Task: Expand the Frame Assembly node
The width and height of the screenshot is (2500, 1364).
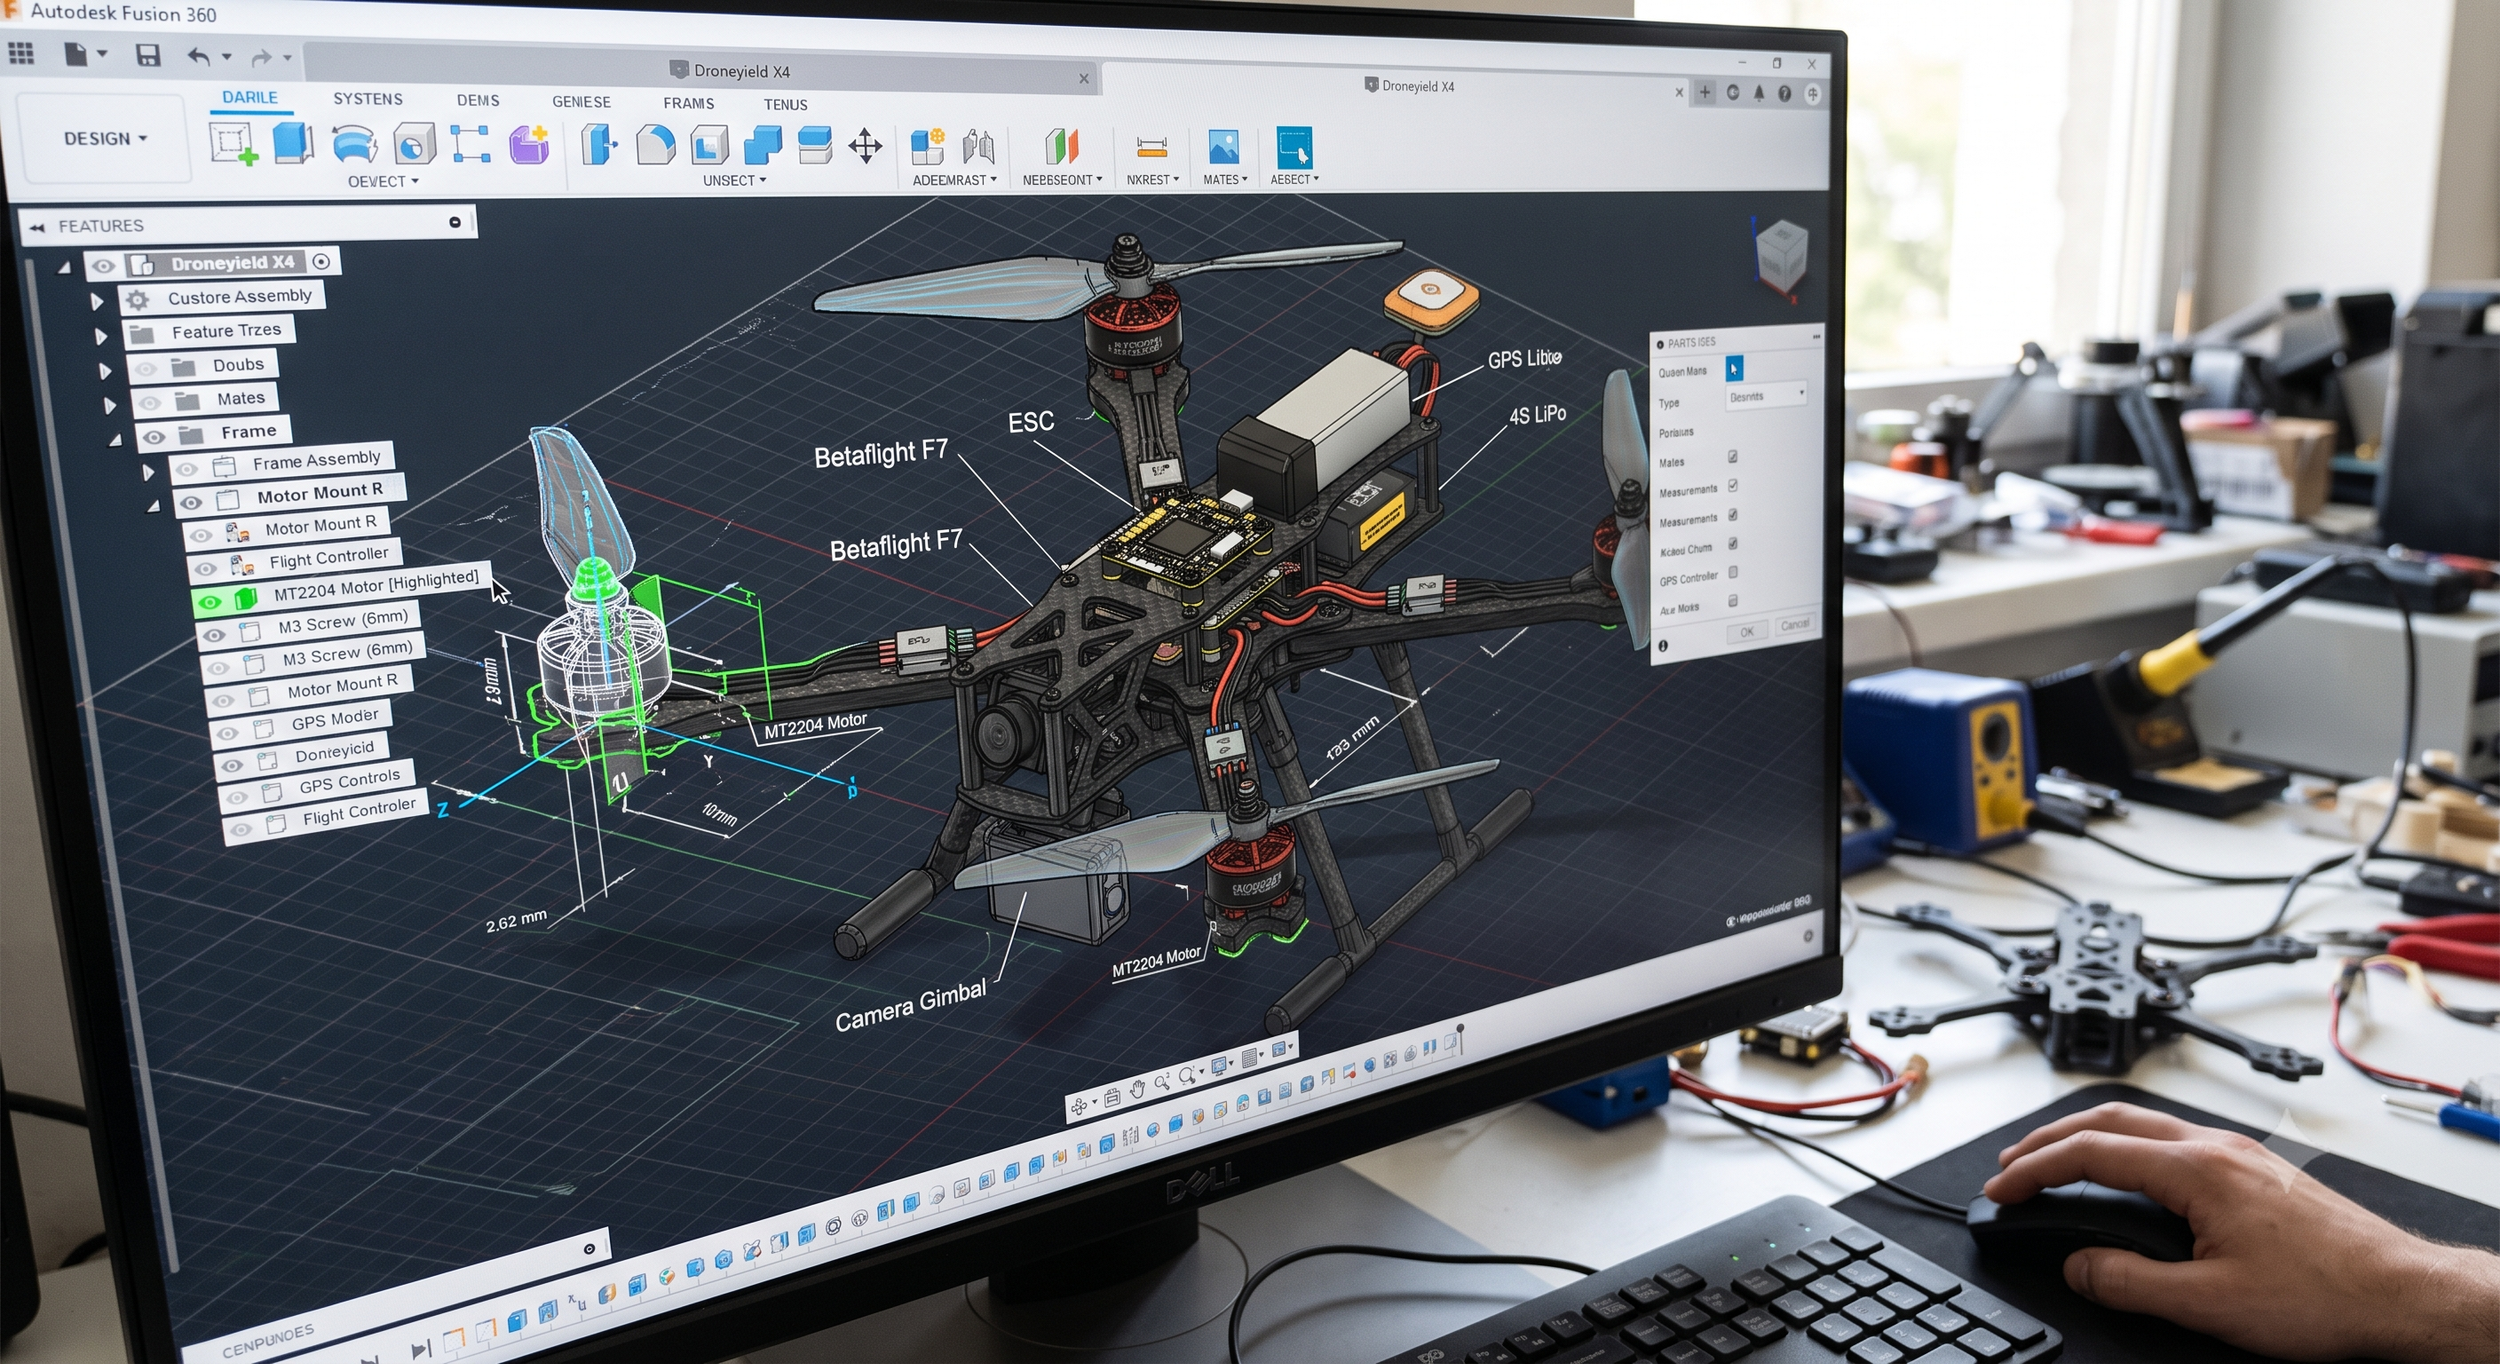Action: pos(148,471)
